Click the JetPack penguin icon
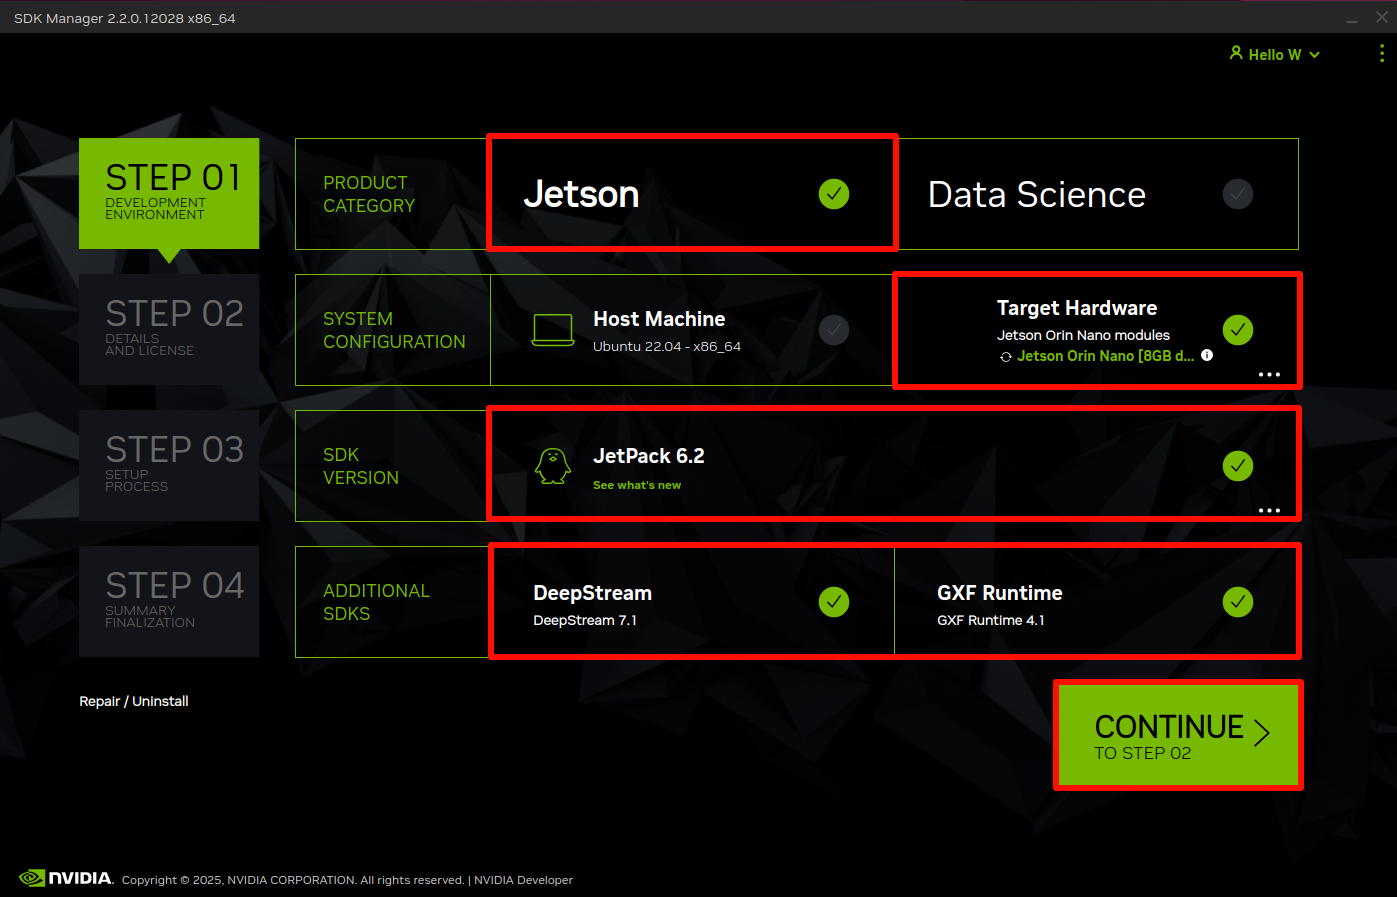 click(553, 466)
